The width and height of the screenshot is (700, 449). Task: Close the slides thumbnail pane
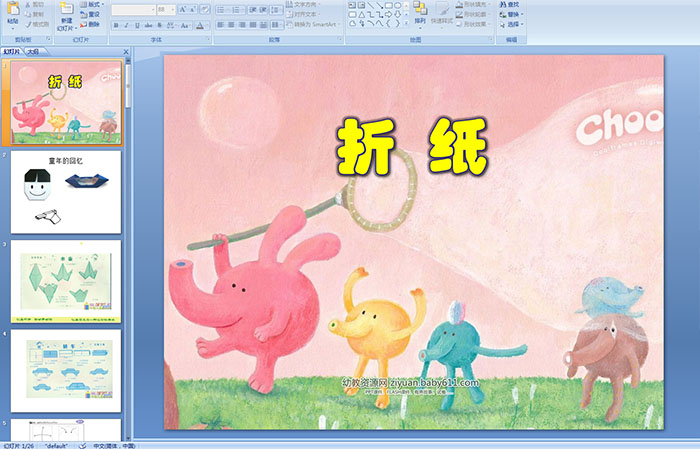click(126, 52)
